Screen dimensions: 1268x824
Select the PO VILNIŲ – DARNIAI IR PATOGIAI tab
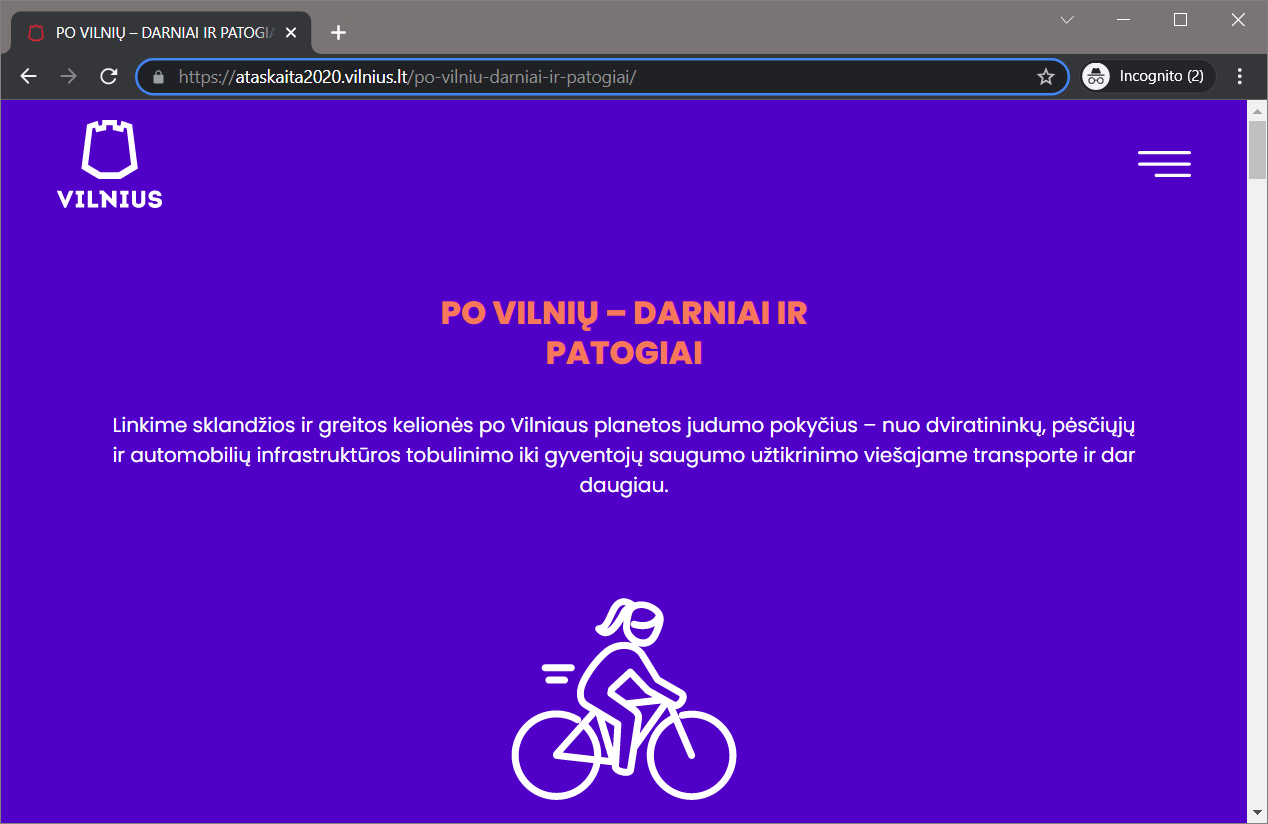[160, 32]
